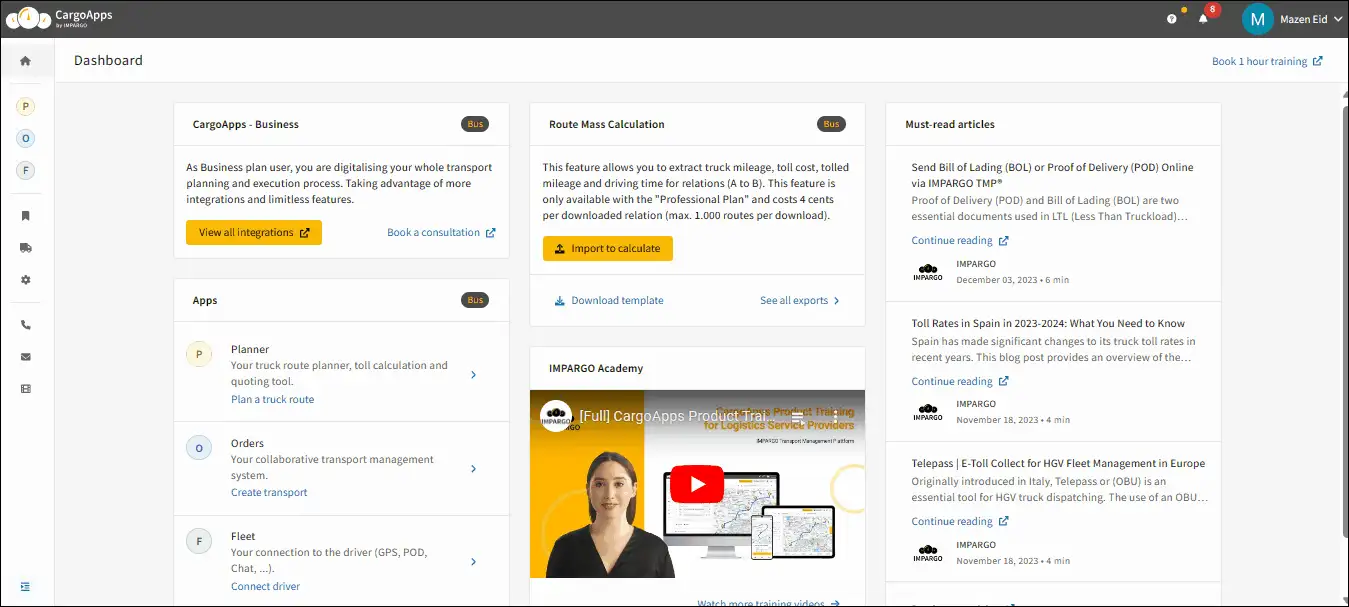Image resolution: width=1349 pixels, height=607 pixels.
Task: Click Must-read articles heading
Action: 950,124
